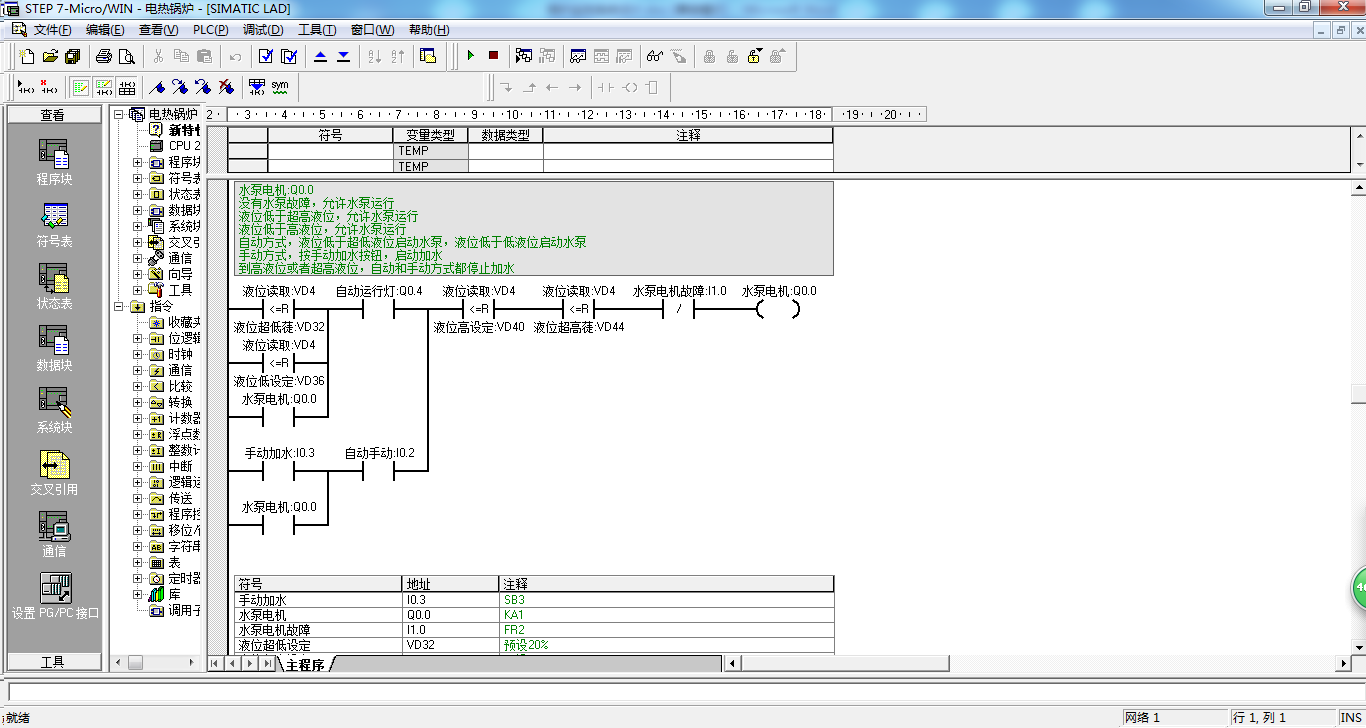
Task: Click the Print toolbar icon
Action: (103, 56)
